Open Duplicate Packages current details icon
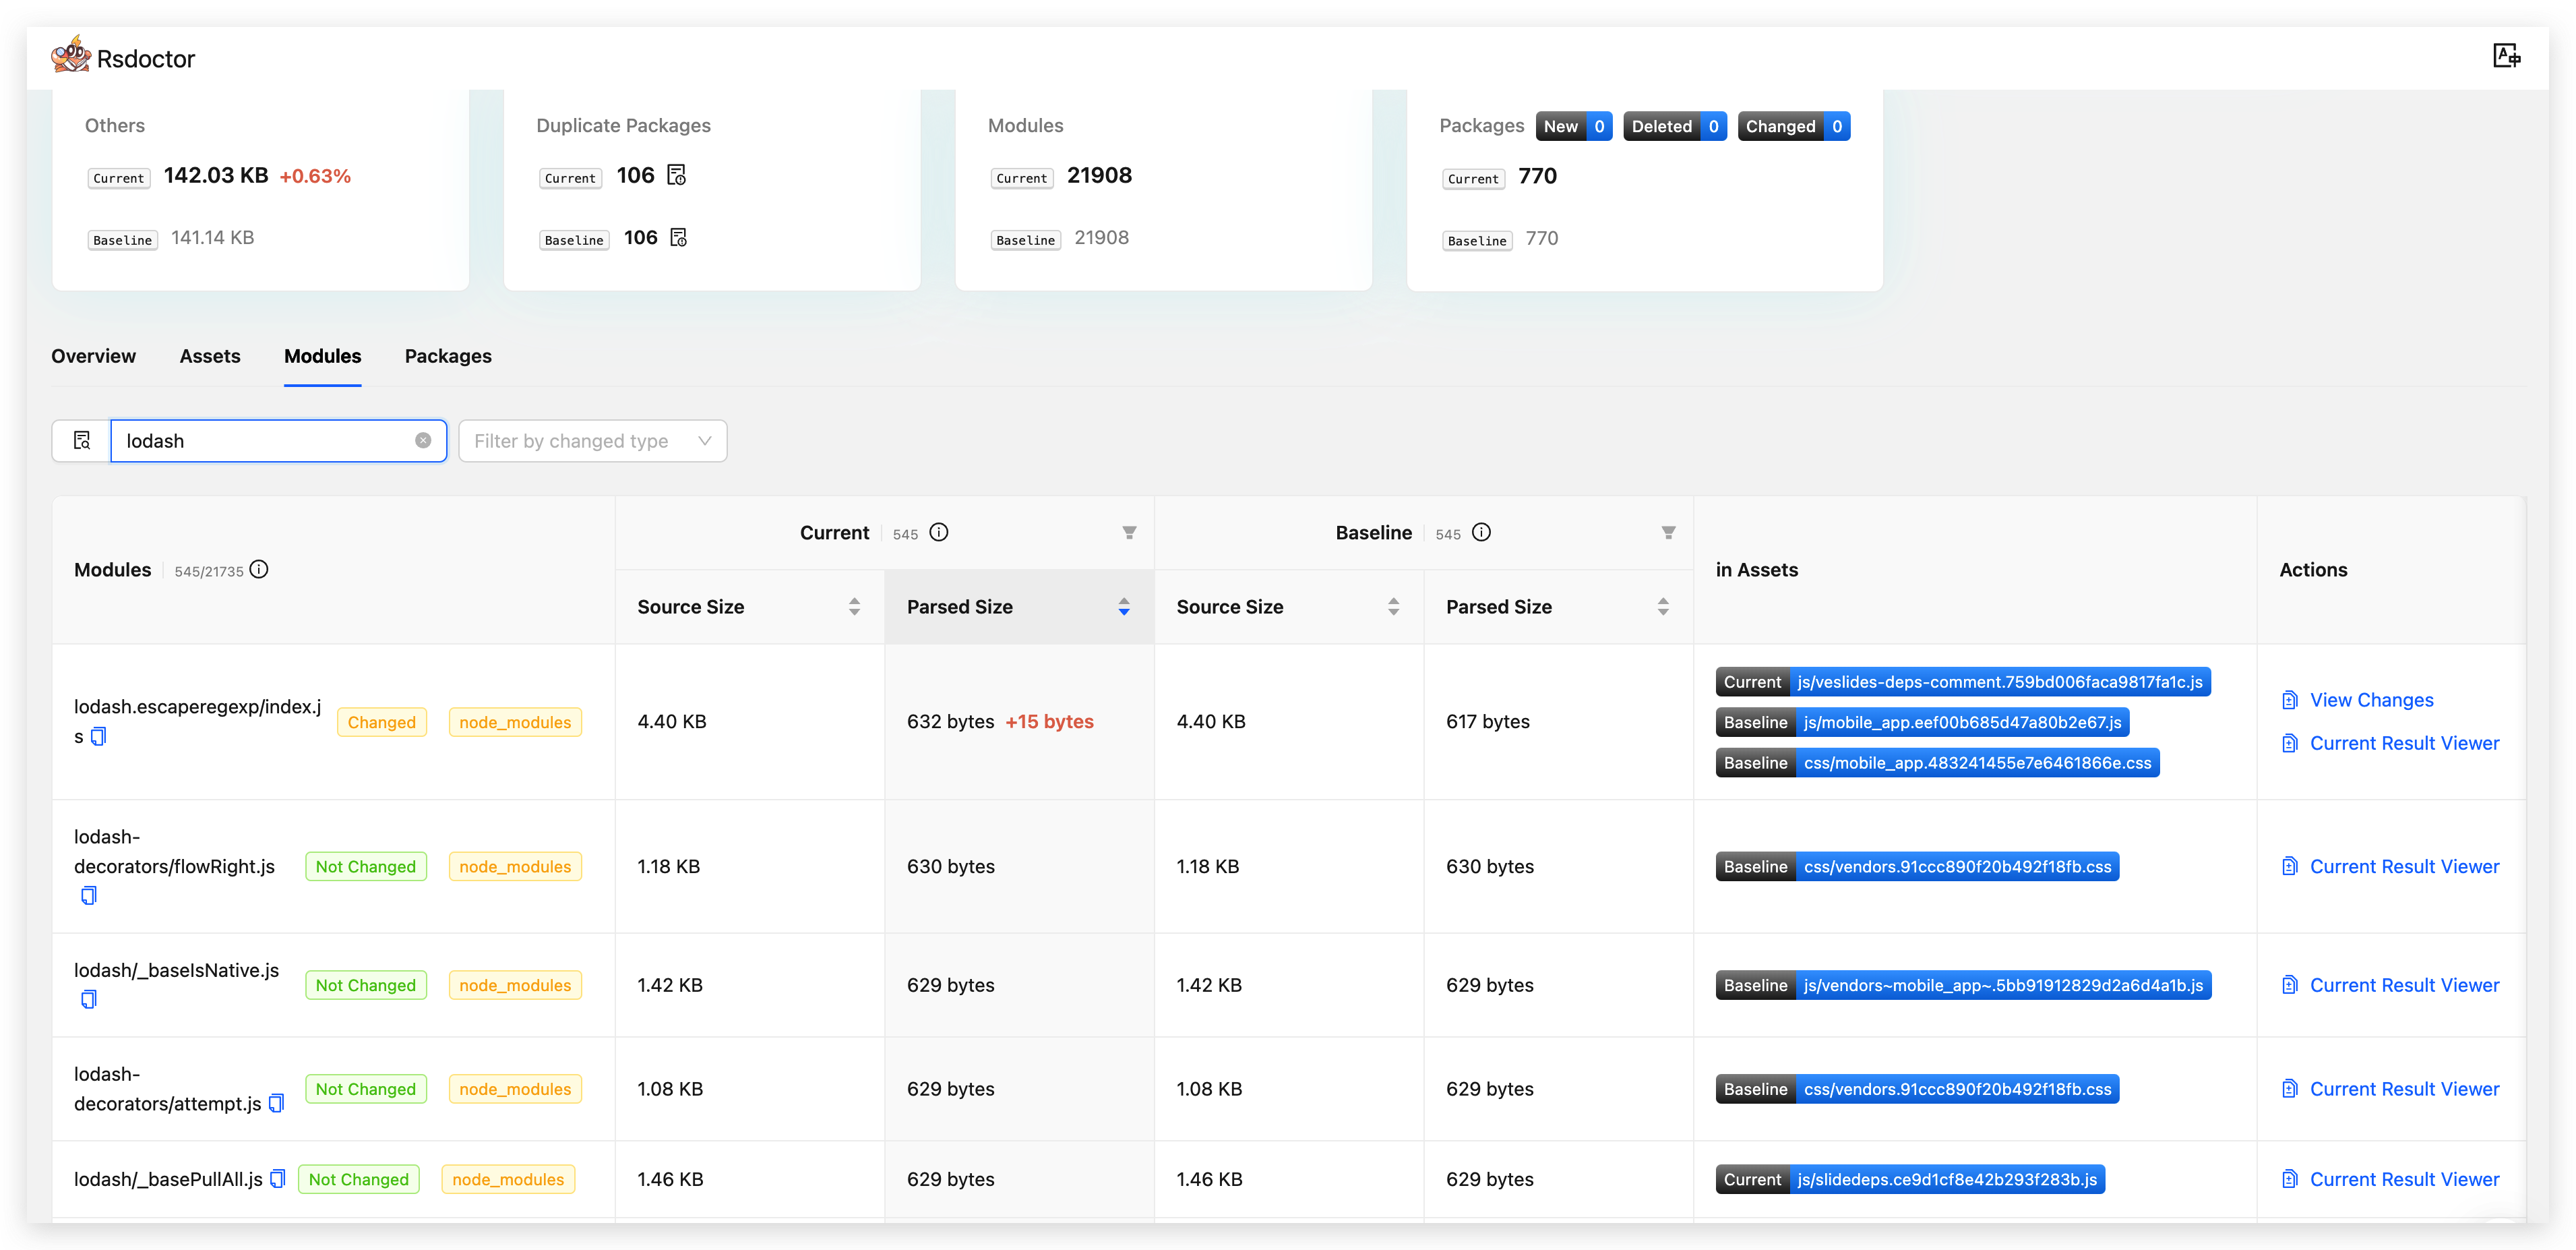The image size is (2576, 1250). 677,175
